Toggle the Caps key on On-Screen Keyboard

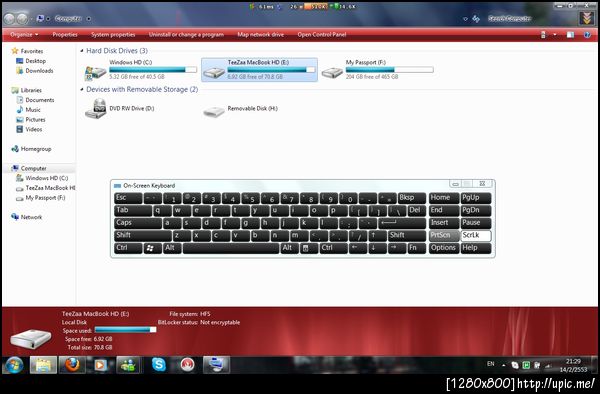pyautogui.click(x=138, y=223)
